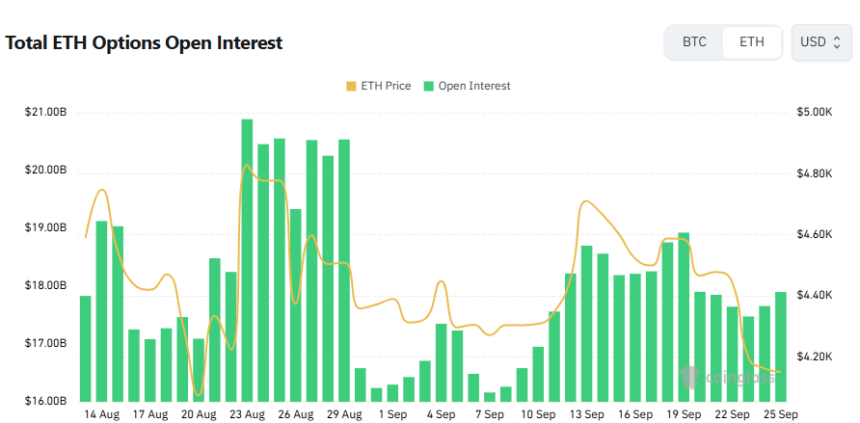The image size is (860, 423).
Task: Click the USD dropdown arrows
Action: (836, 42)
